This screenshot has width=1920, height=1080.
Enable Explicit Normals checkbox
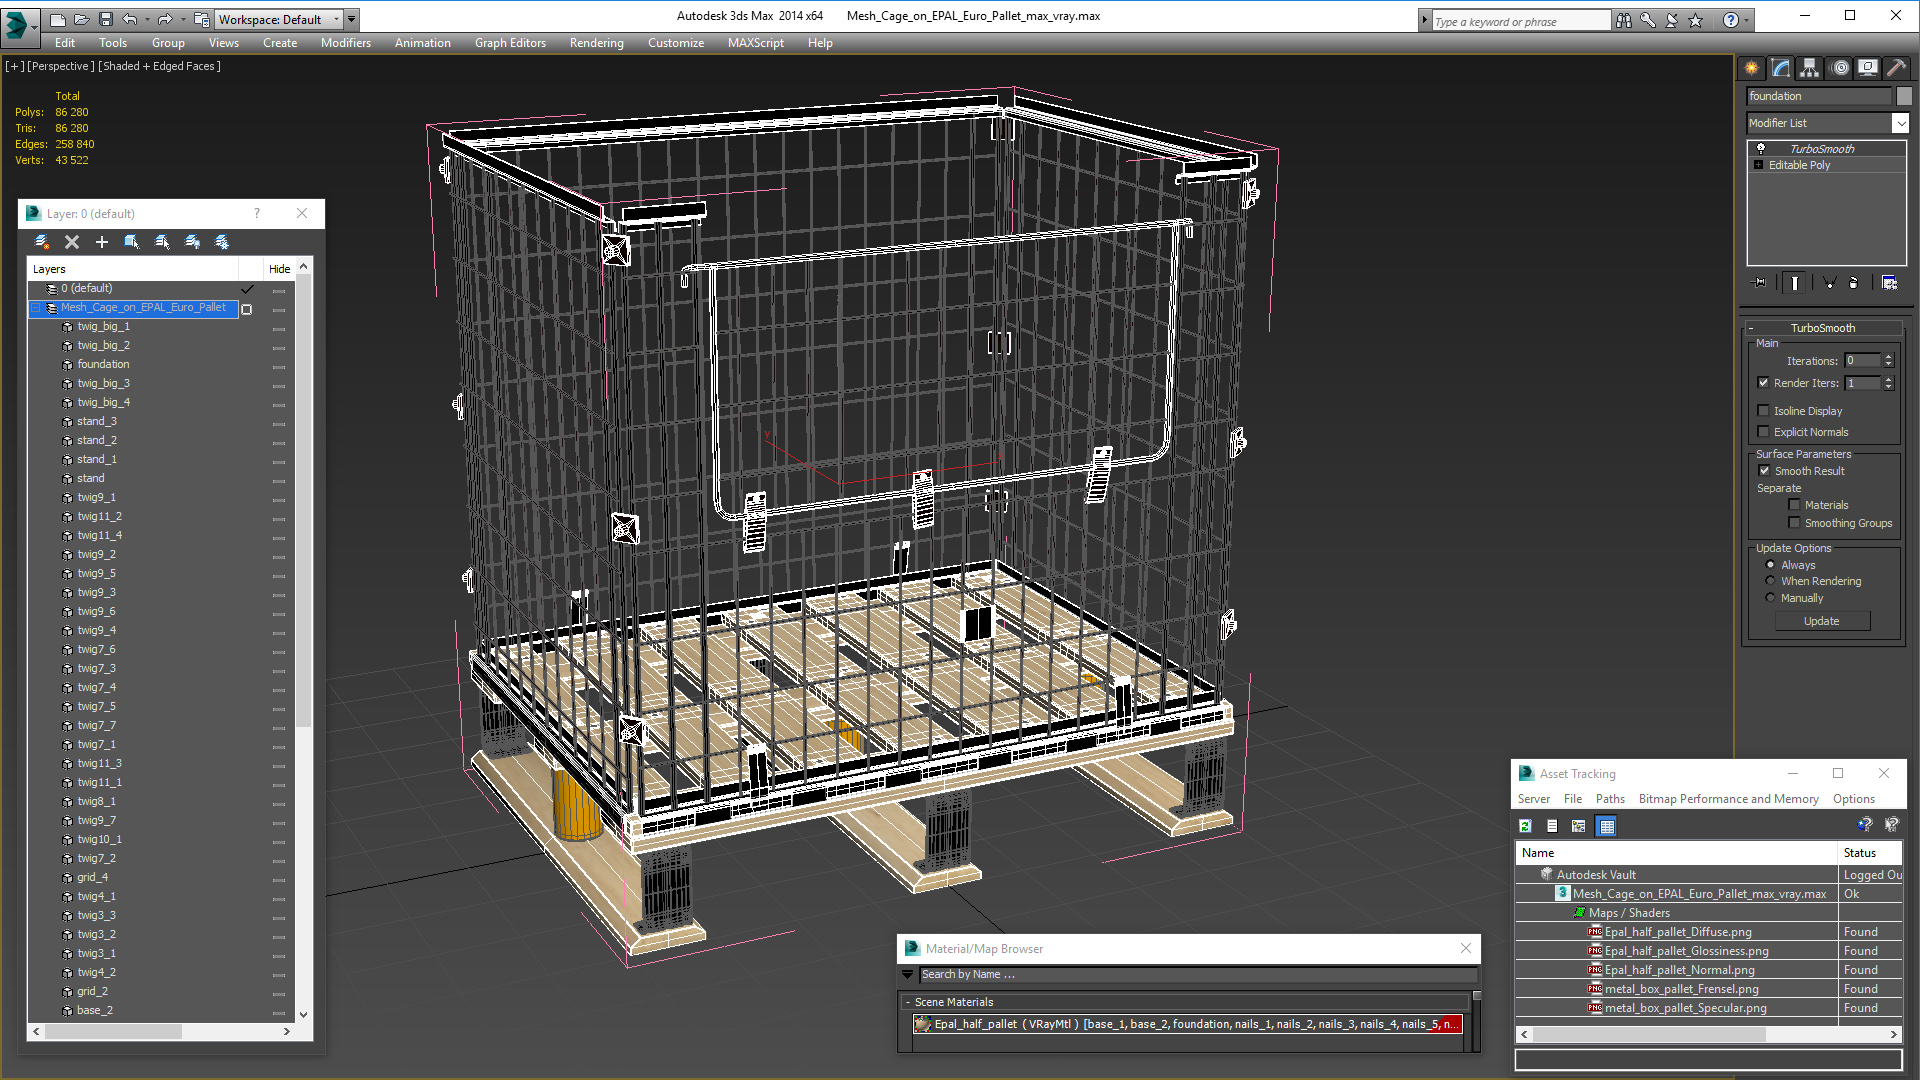click(x=1764, y=432)
